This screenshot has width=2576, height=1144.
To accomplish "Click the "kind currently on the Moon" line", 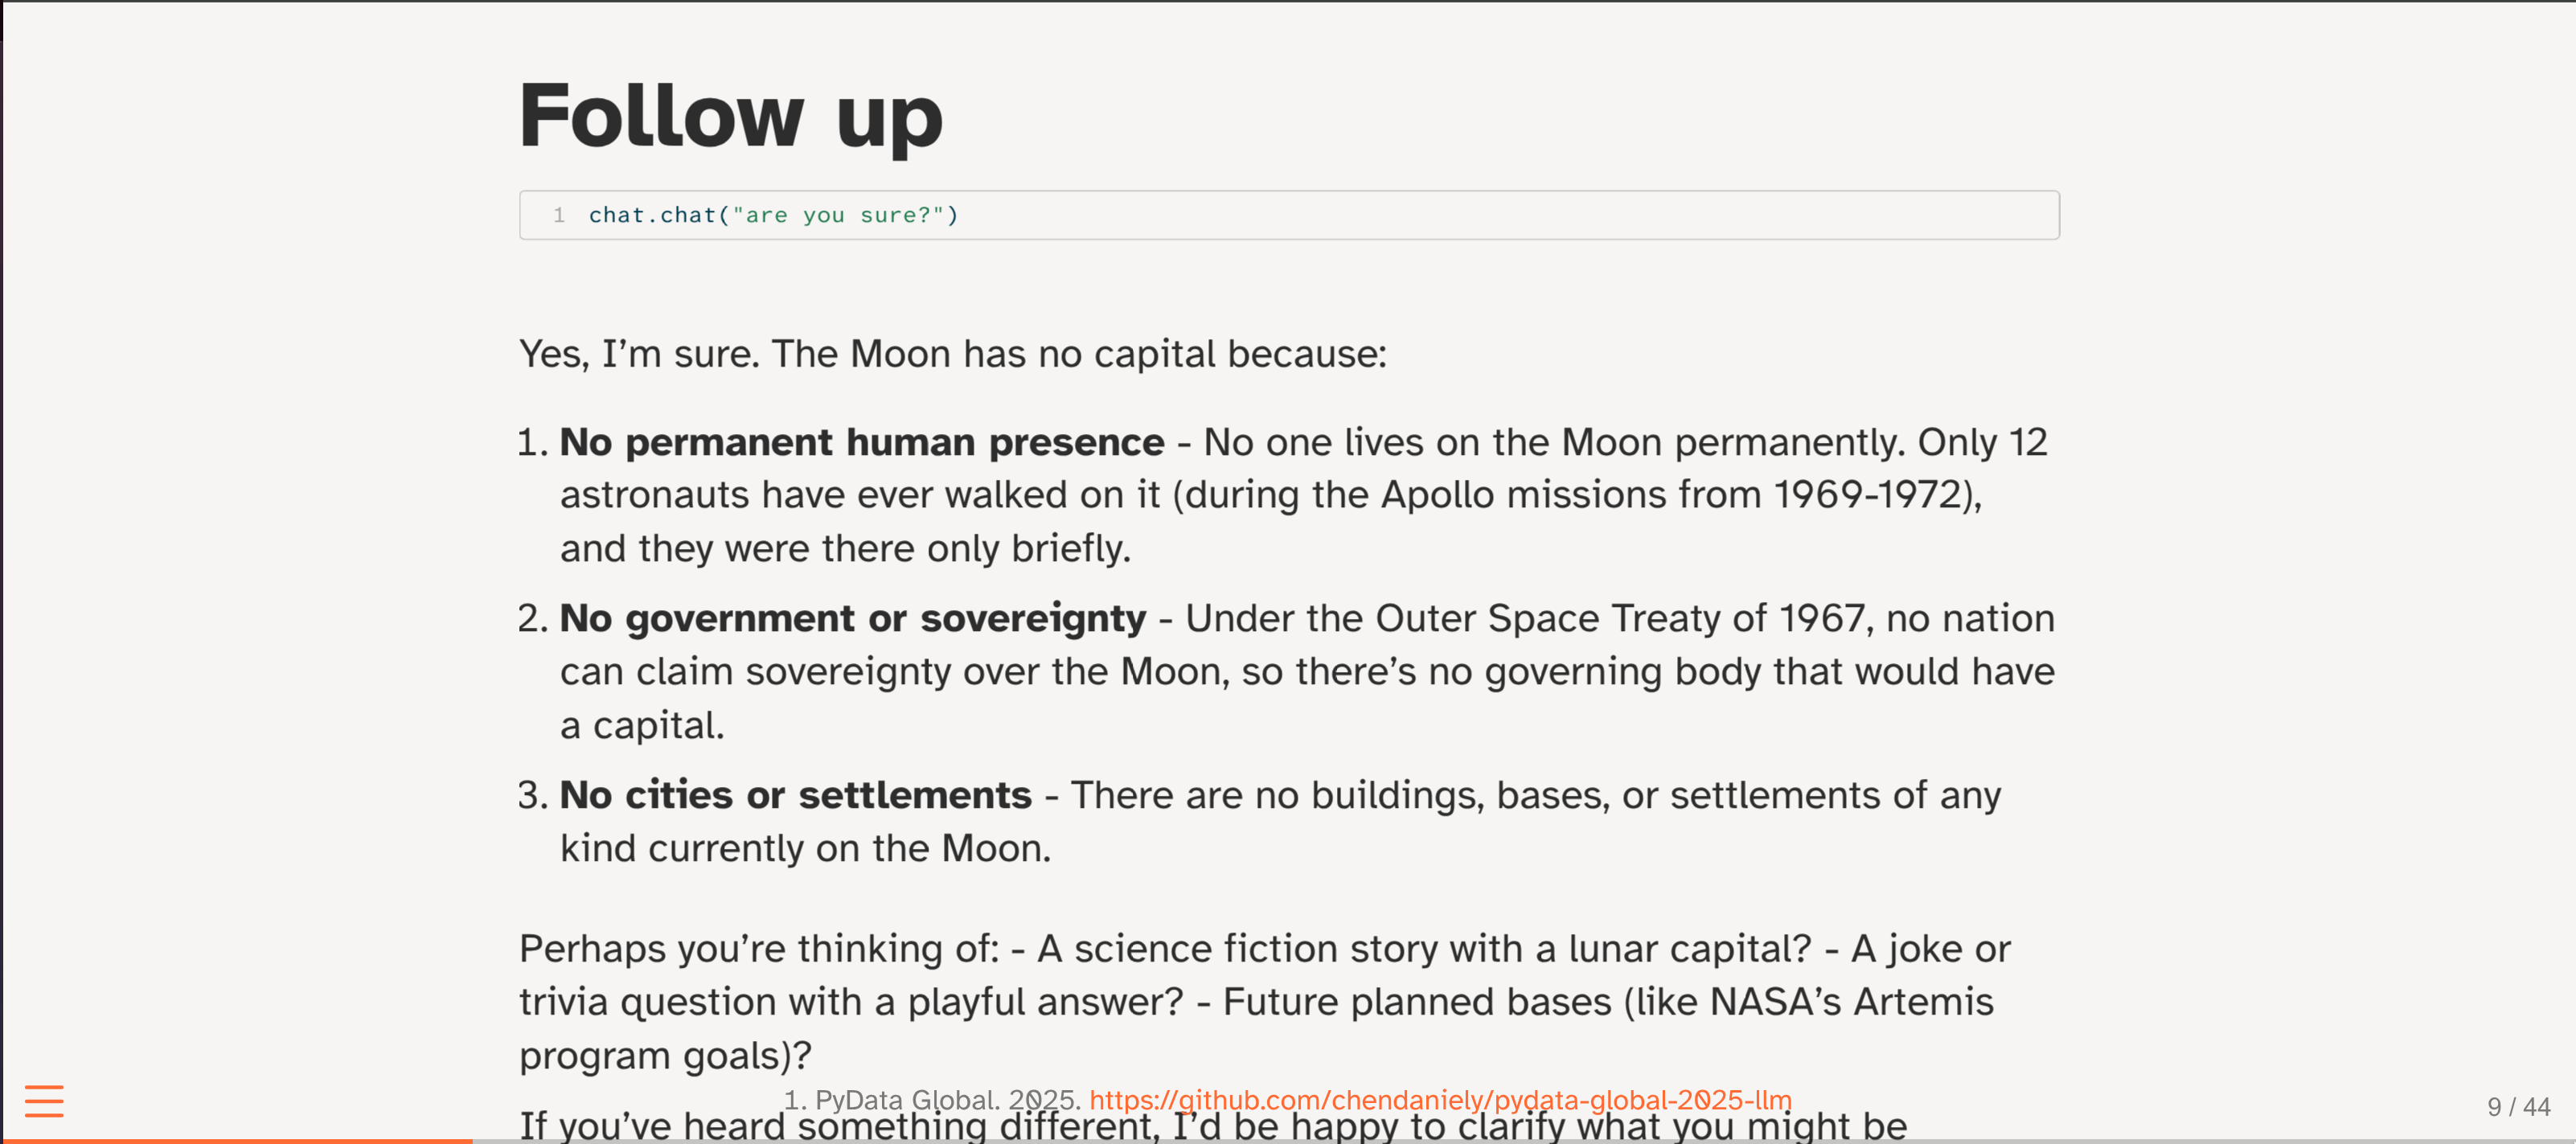I will click(805, 848).
